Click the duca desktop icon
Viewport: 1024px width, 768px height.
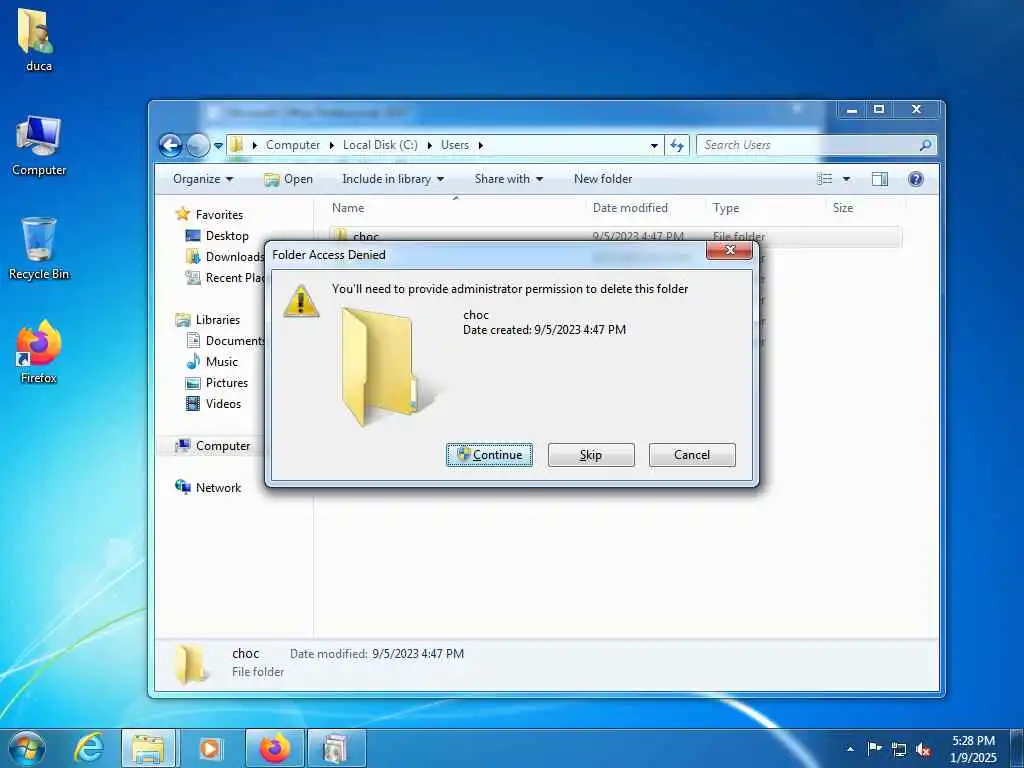[x=38, y=40]
